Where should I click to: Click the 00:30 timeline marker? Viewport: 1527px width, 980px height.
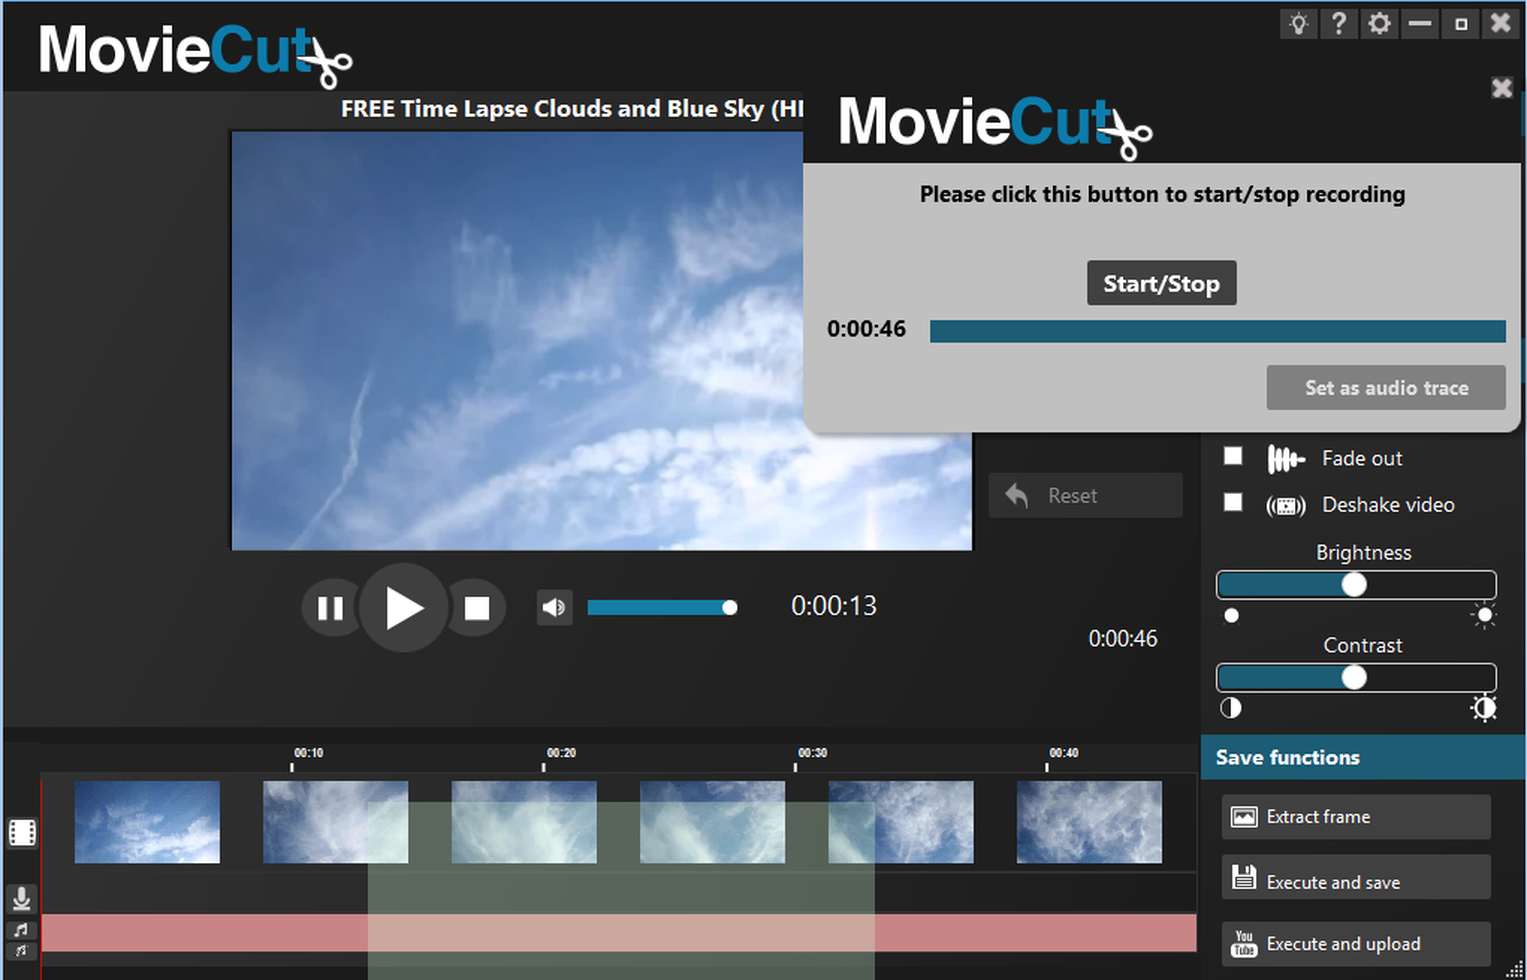pyautogui.click(x=812, y=753)
